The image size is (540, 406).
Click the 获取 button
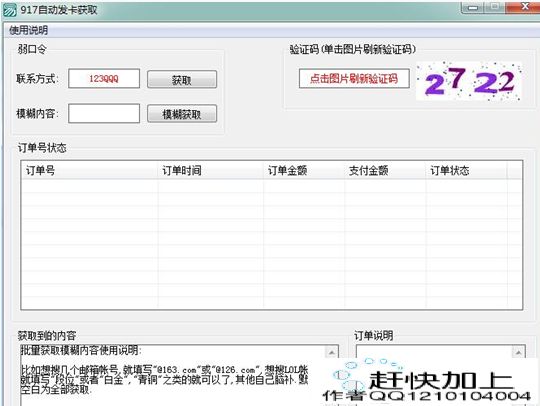pos(182,80)
